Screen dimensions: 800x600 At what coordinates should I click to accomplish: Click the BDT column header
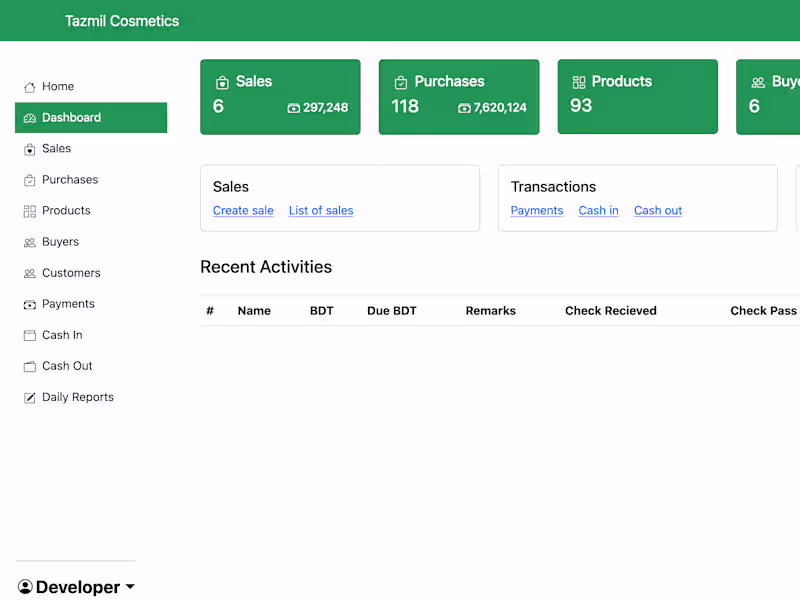[321, 311]
